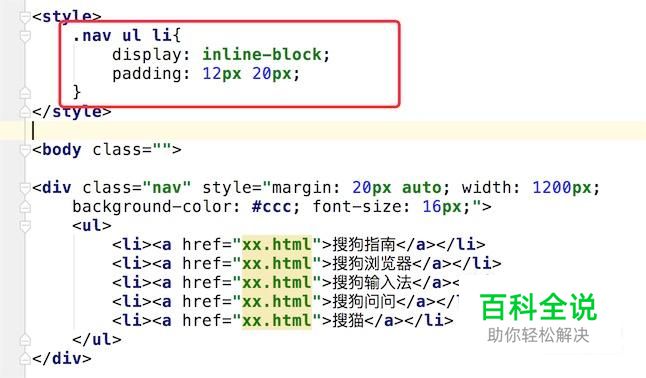Click the closing '</style>' tag text
This screenshot has width=646, height=378.
(72, 112)
